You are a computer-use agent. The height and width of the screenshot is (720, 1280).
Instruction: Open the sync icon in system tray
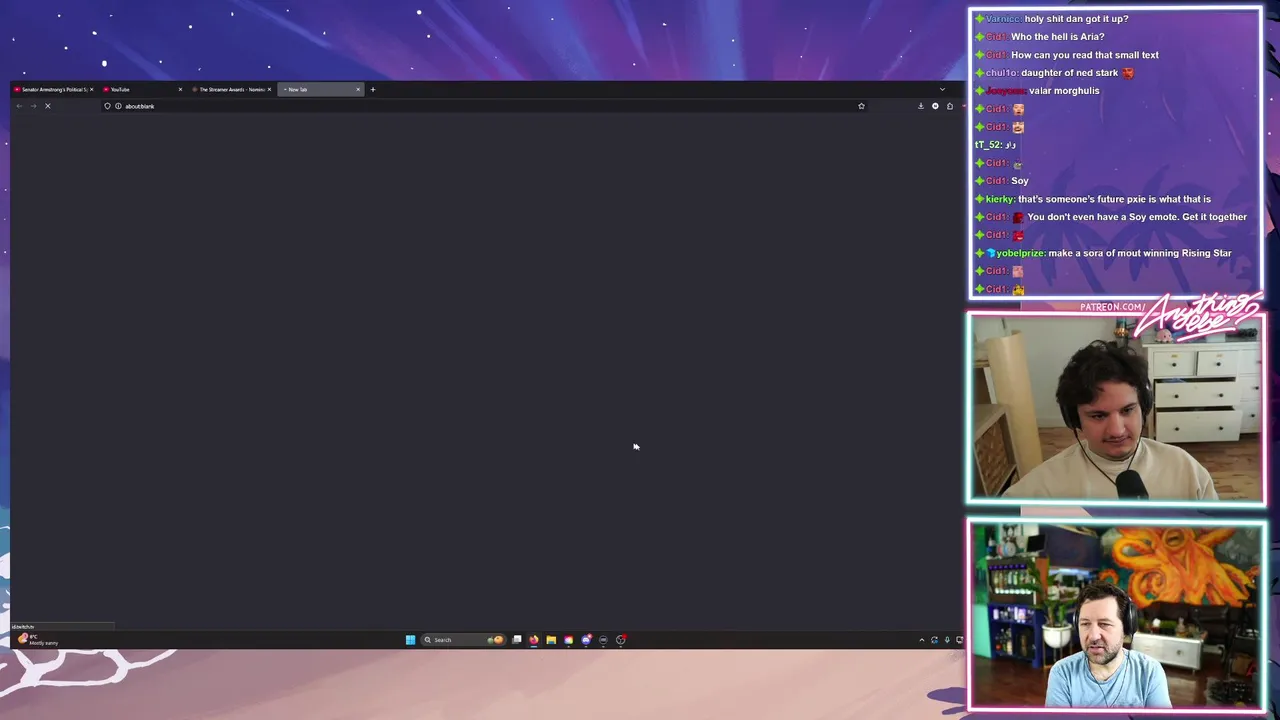click(934, 640)
